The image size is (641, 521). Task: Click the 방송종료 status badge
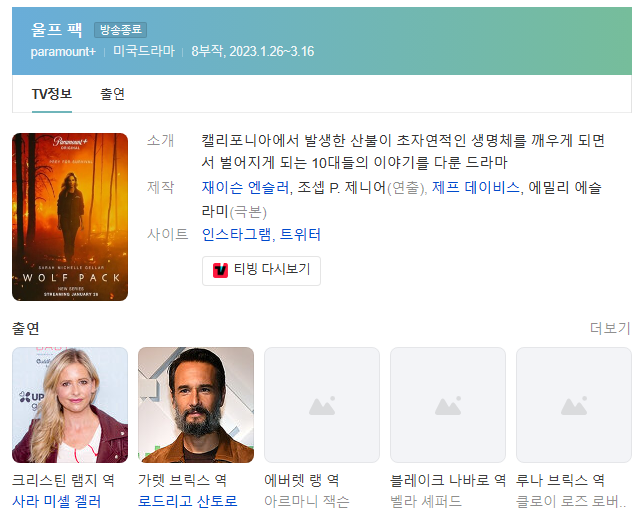pyautogui.click(x=121, y=30)
